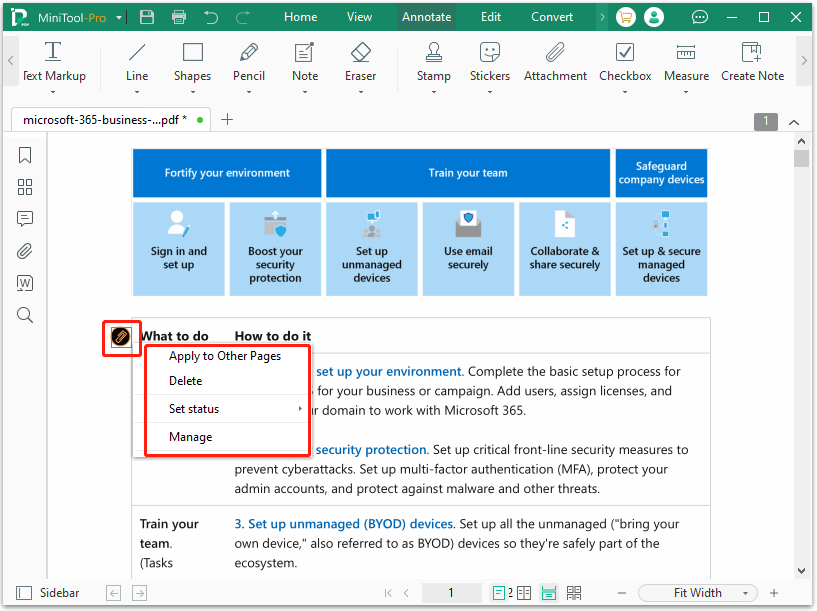Open the bookmarks panel in sidebar
Image resolution: width=817 pixels, height=611 pixels.
click(25, 155)
